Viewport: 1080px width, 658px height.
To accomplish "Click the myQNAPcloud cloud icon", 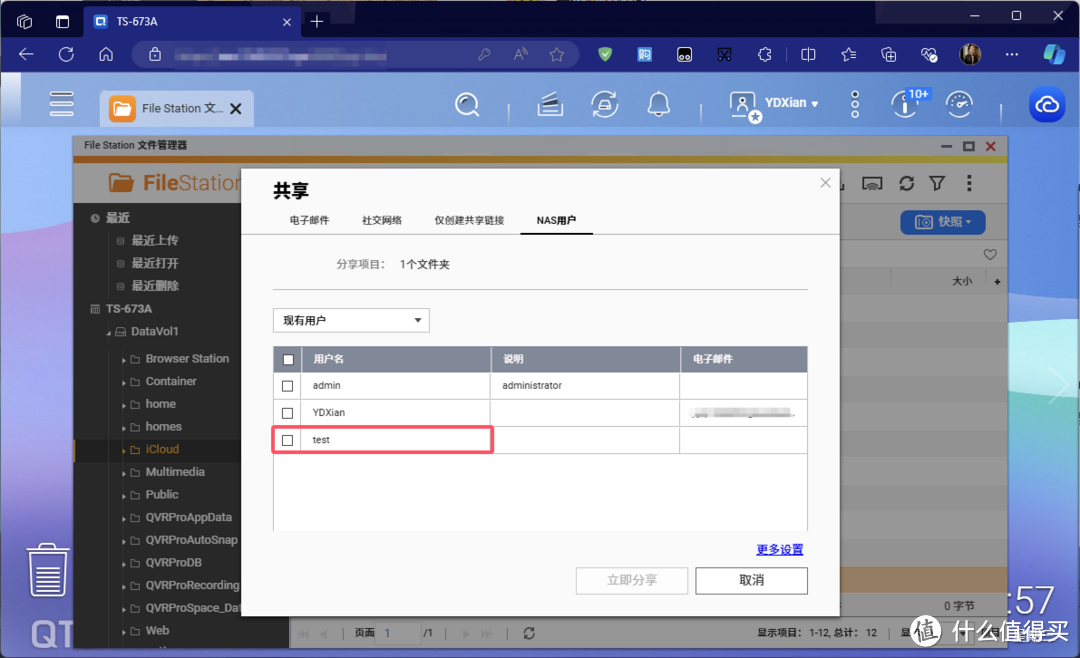I will click(x=1048, y=104).
